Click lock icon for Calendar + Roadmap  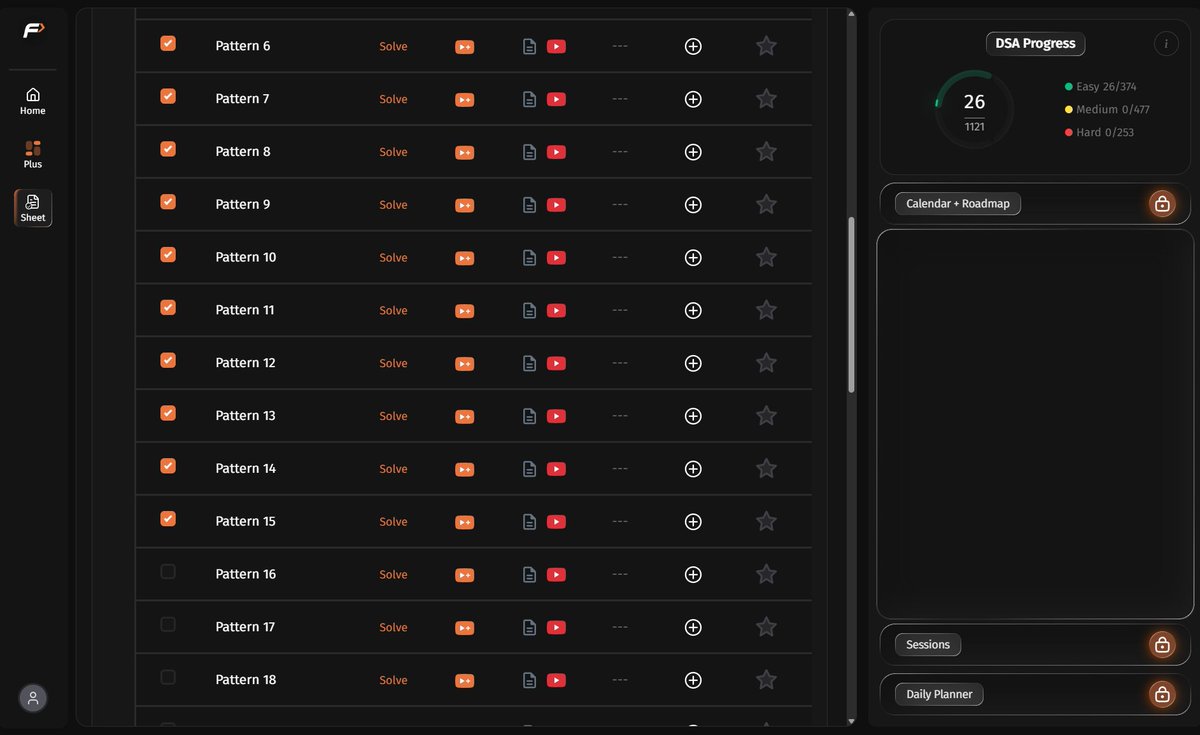(1162, 204)
